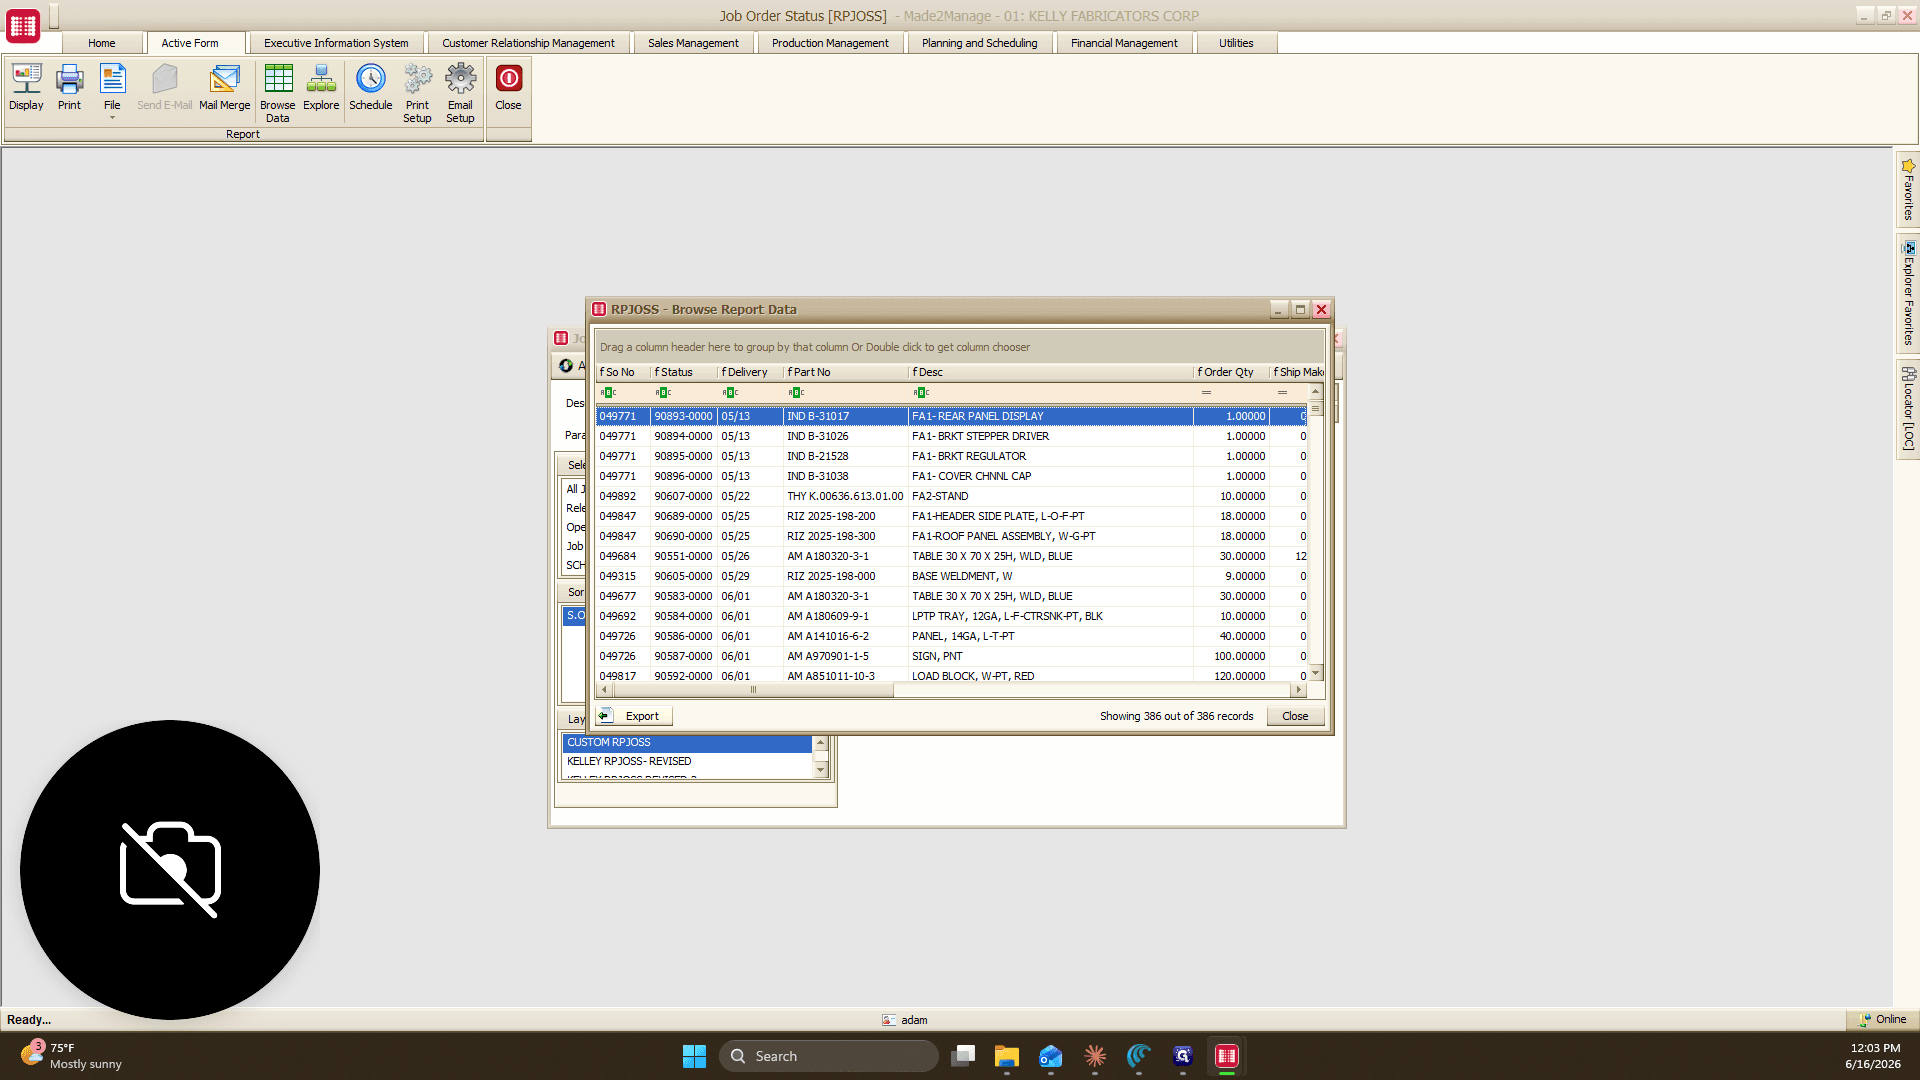The image size is (1920, 1080).
Task: Open the Planning and Scheduling tab
Action: [x=979, y=43]
